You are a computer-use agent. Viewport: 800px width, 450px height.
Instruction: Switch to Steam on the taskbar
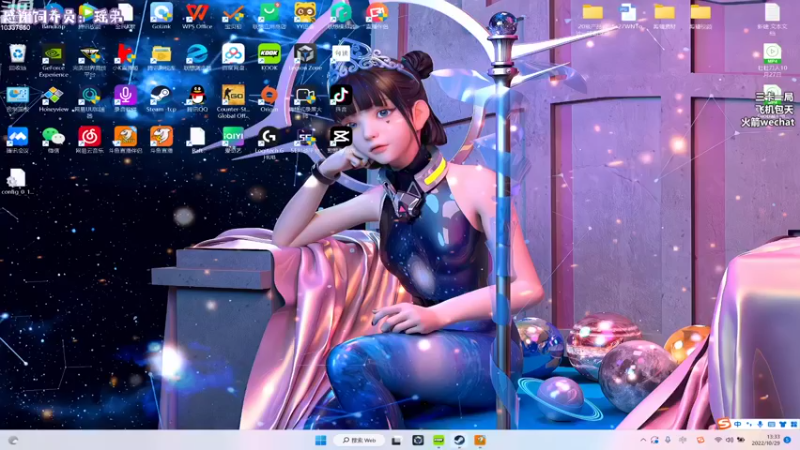pyautogui.click(x=459, y=440)
